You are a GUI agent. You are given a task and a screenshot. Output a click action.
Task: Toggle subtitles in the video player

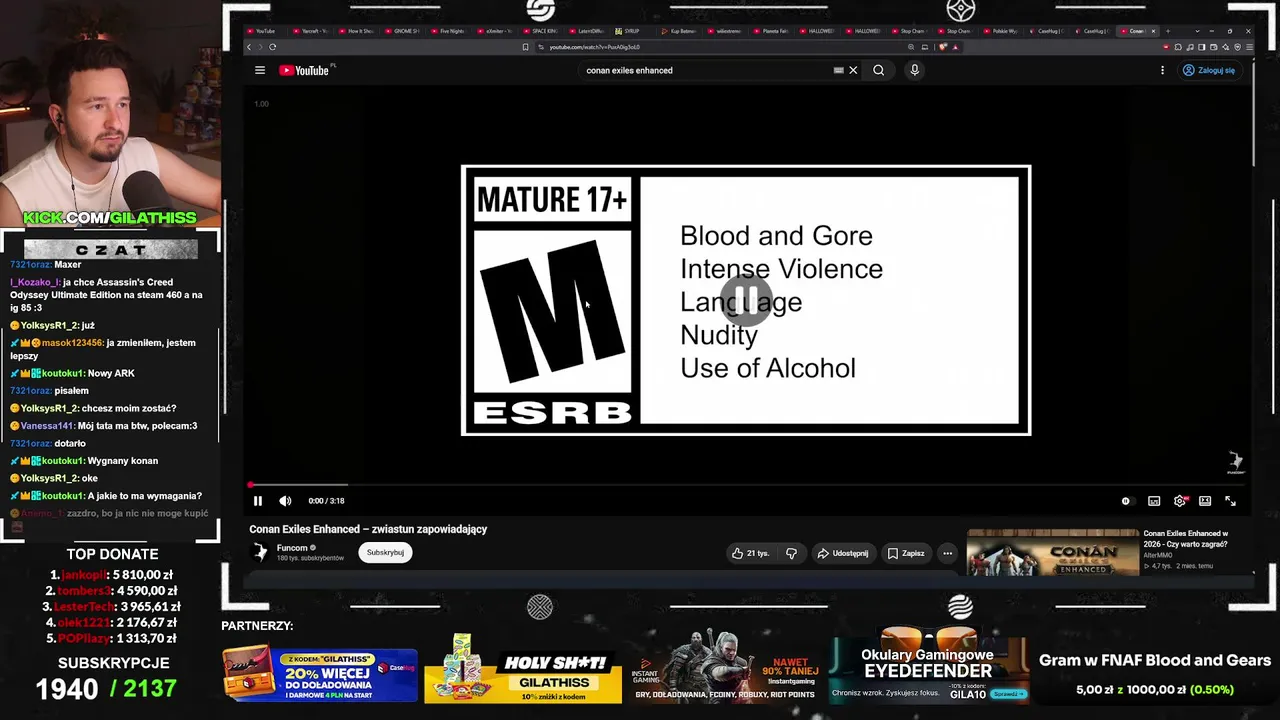(x=1154, y=501)
